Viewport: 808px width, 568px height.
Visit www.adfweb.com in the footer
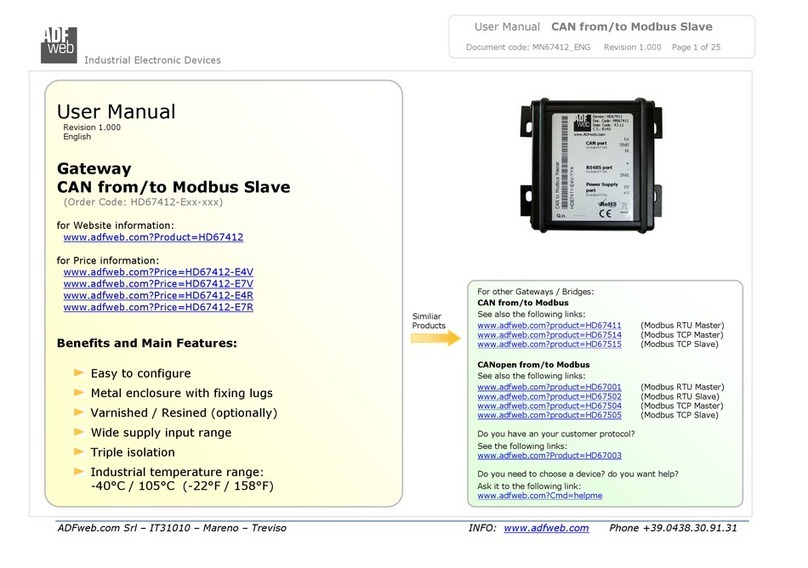[546, 528]
